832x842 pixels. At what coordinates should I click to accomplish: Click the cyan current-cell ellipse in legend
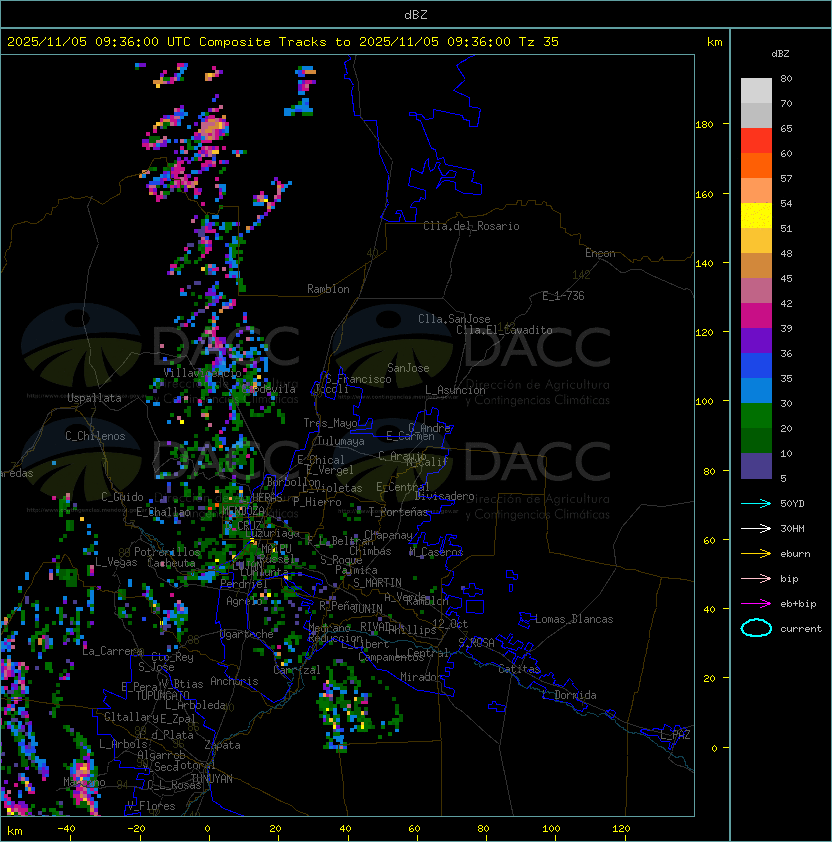(x=756, y=628)
